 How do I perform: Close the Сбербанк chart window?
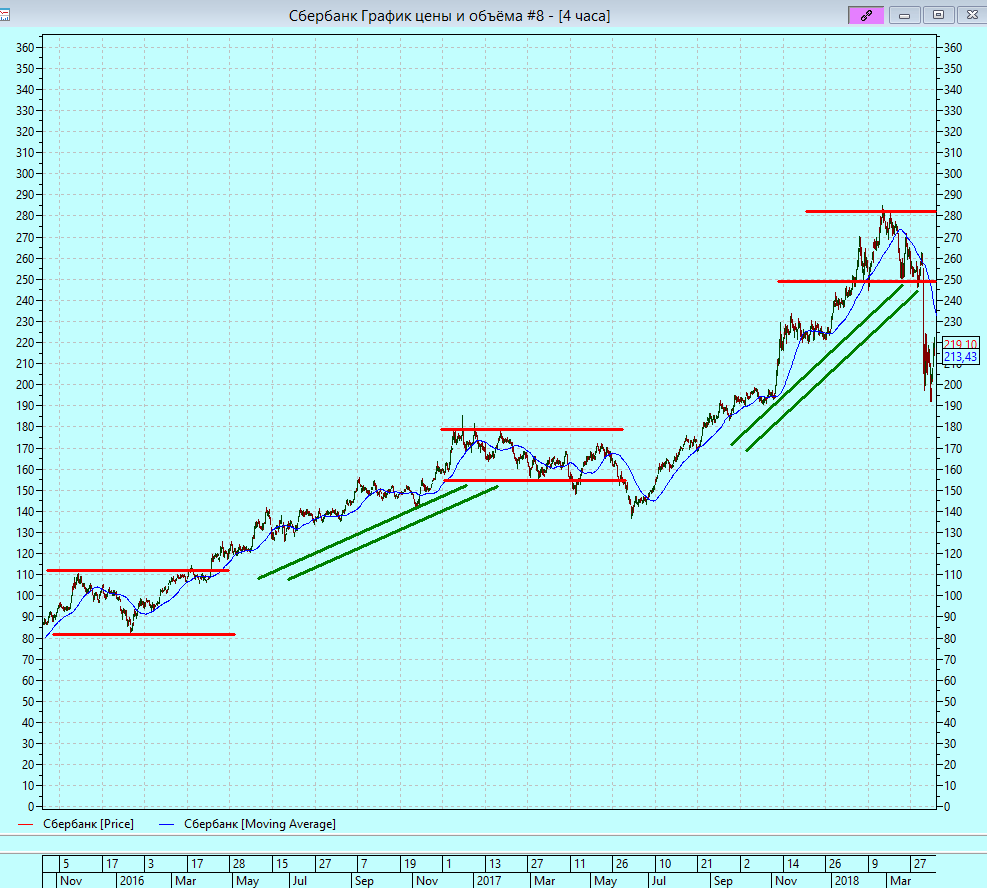(971, 15)
